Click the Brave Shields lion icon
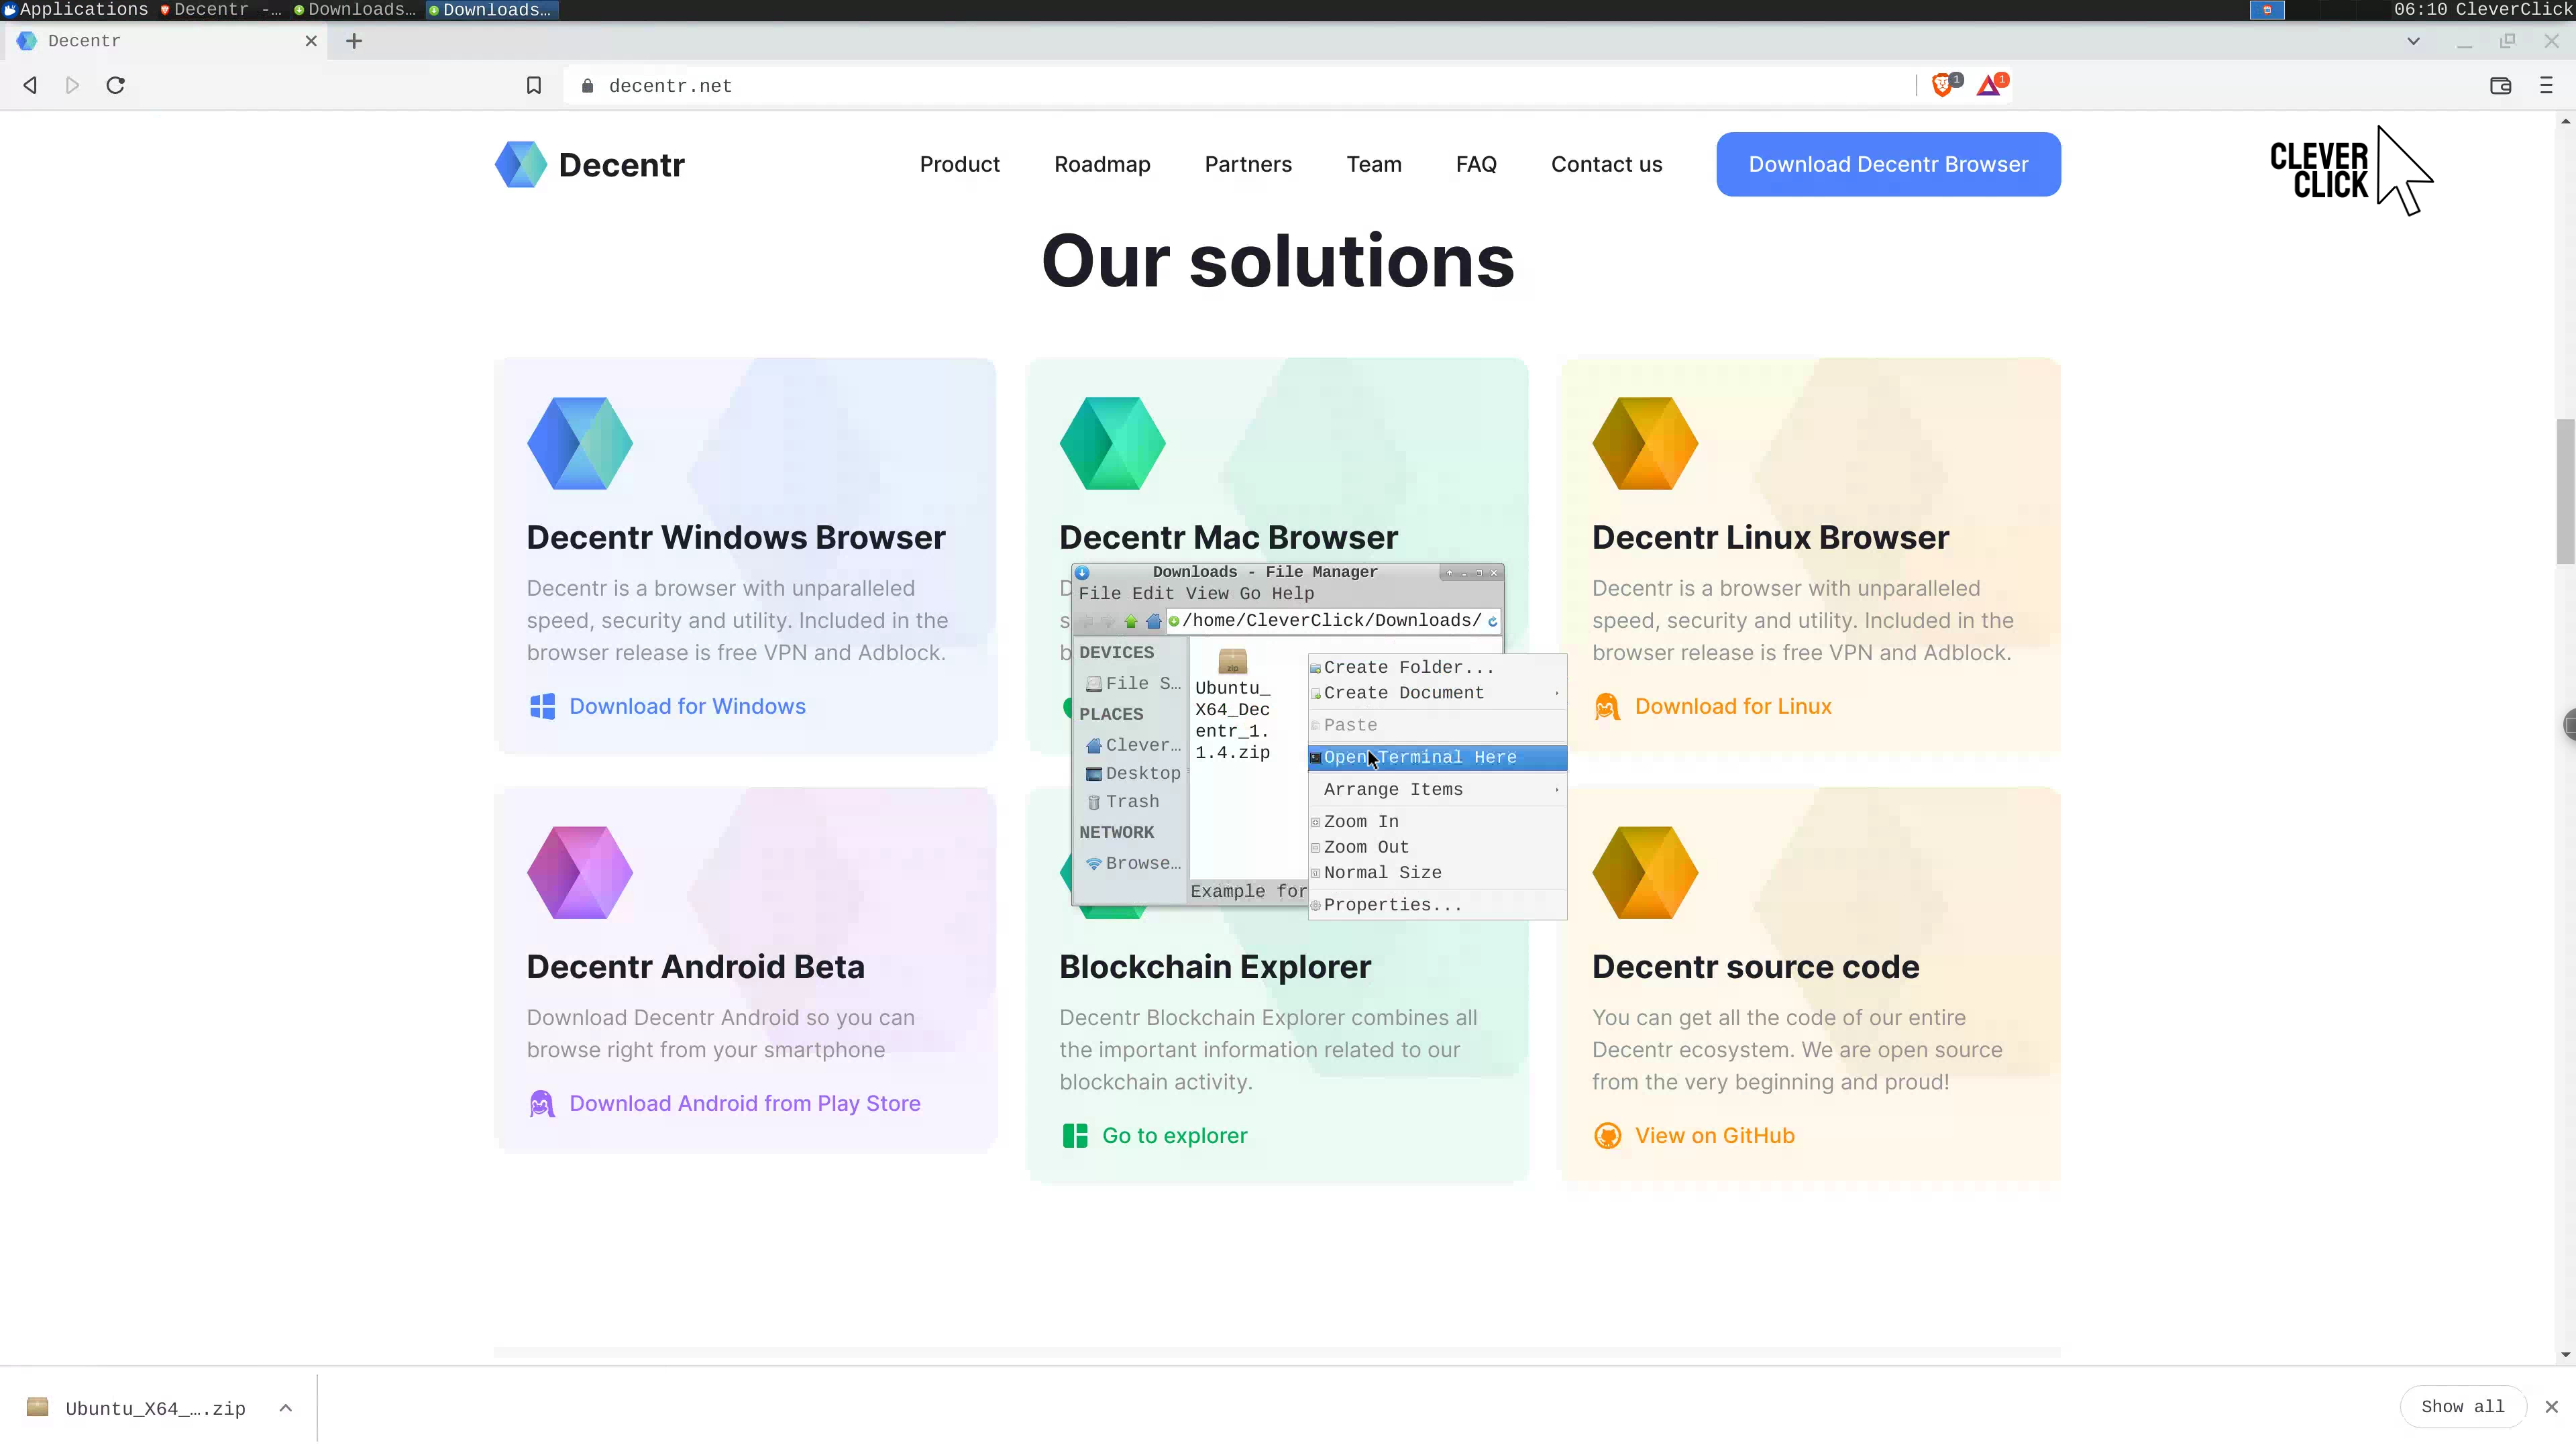Image resolution: width=2576 pixels, height=1449 pixels. pyautogui.click(x=1942, y=86)
